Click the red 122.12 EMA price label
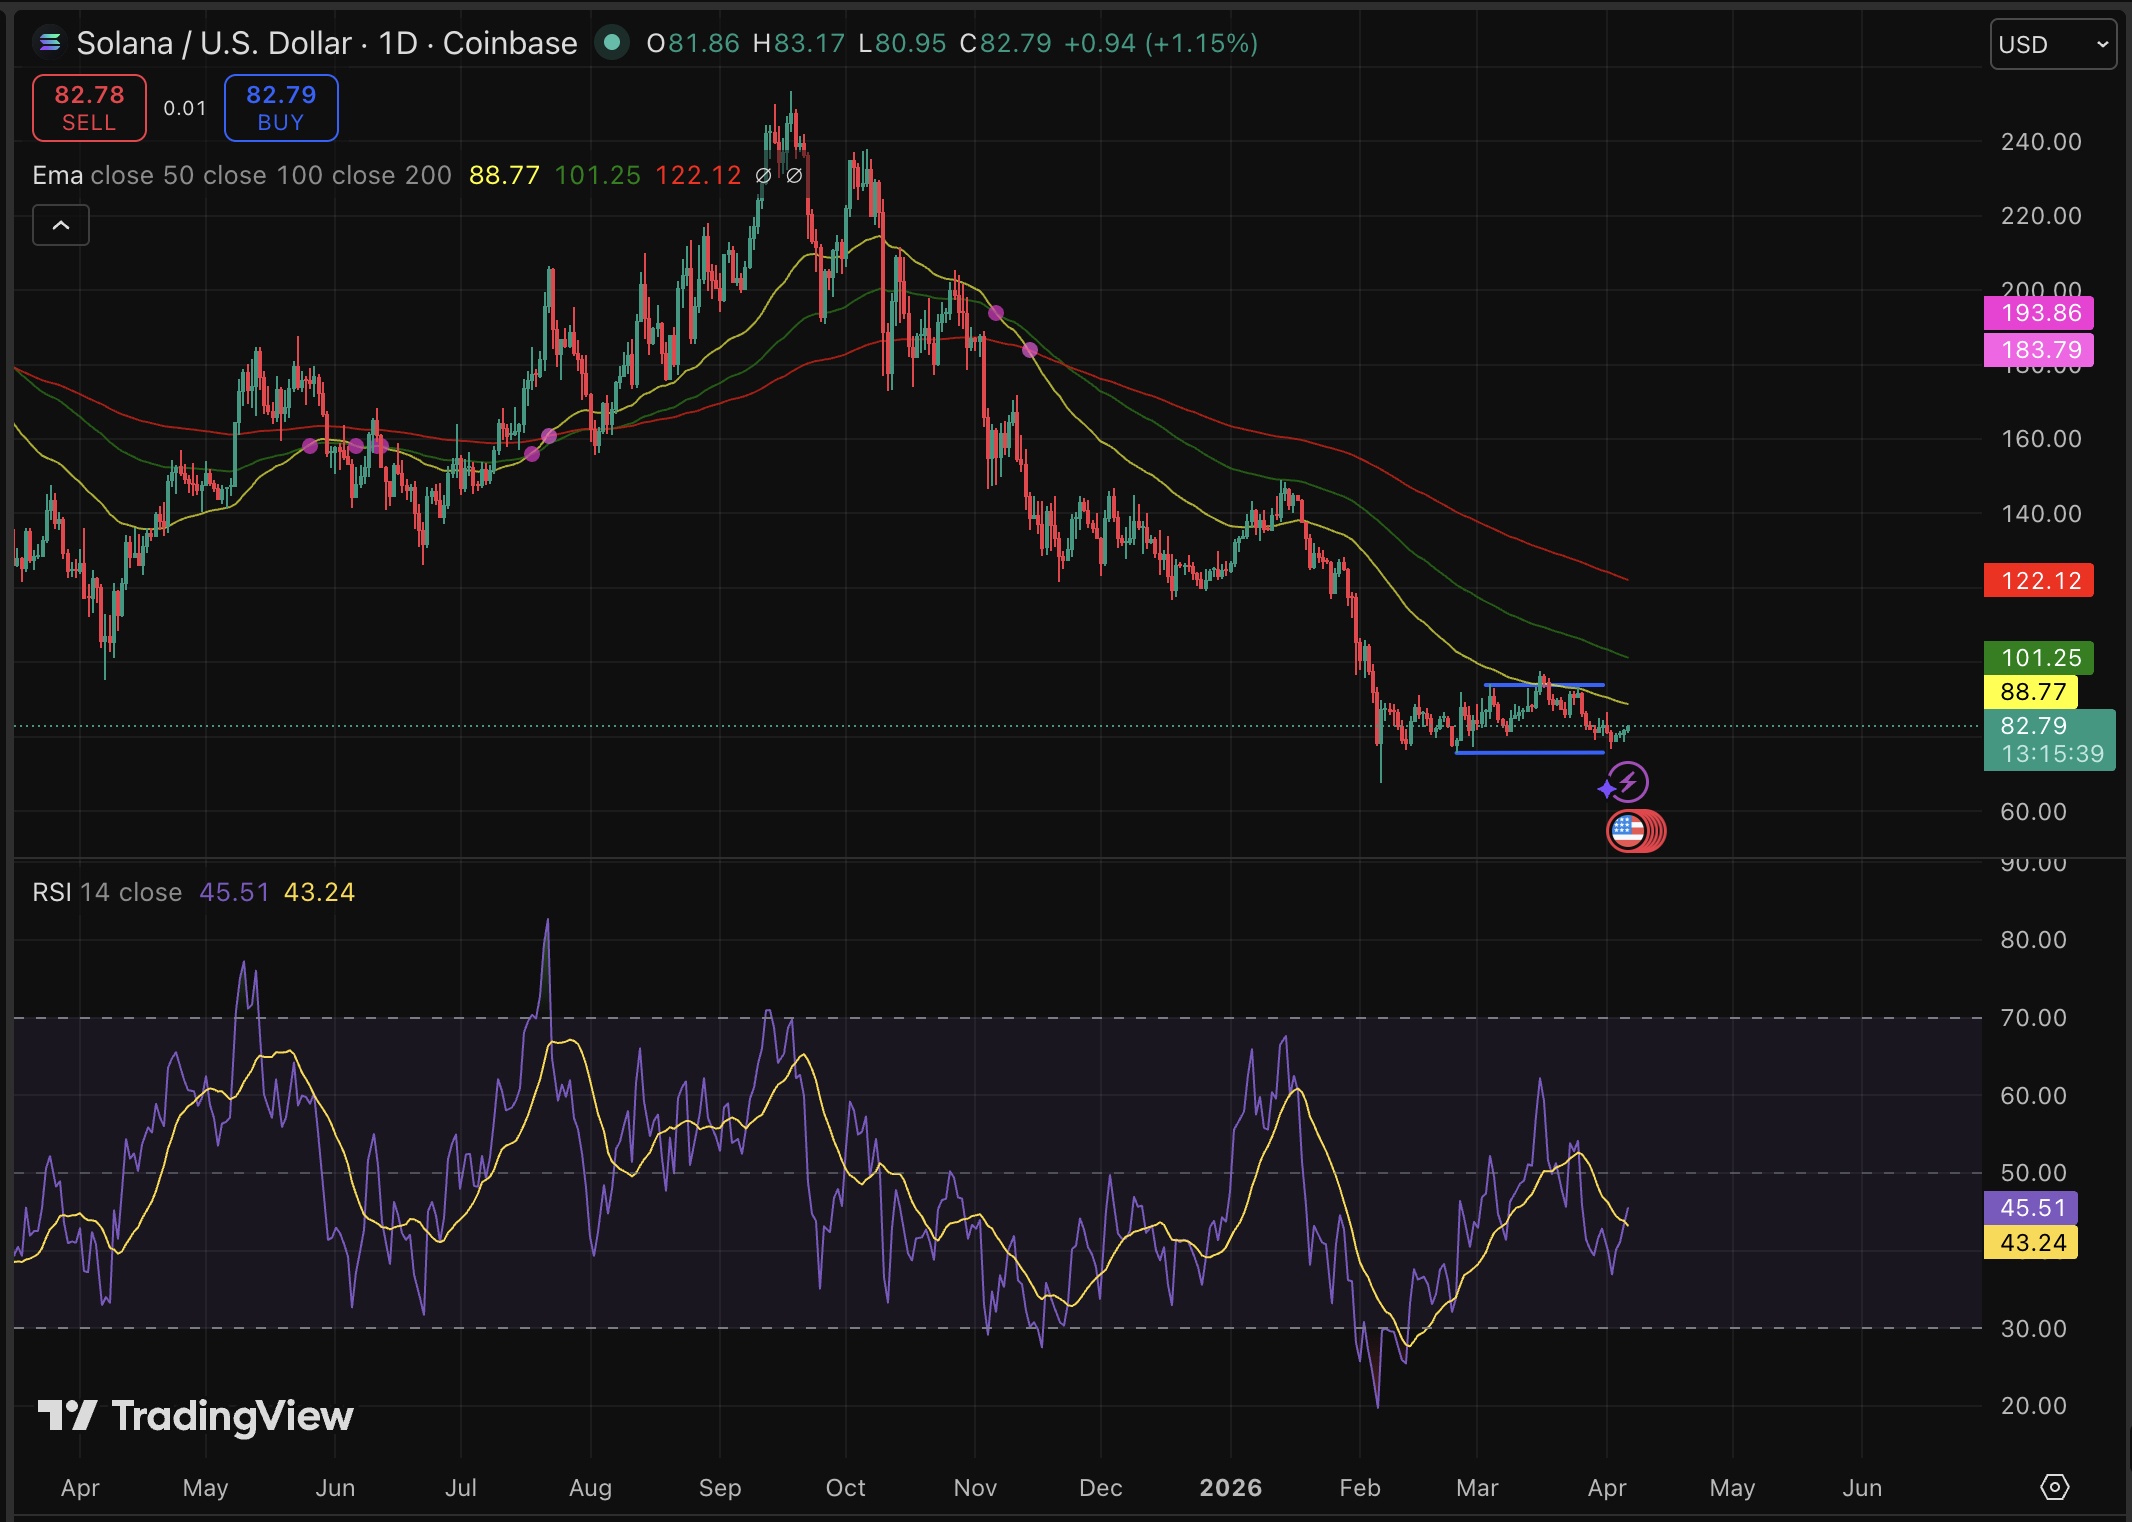The height and width of the screenshot is (1522, 2132). [x=2039, y=581]
